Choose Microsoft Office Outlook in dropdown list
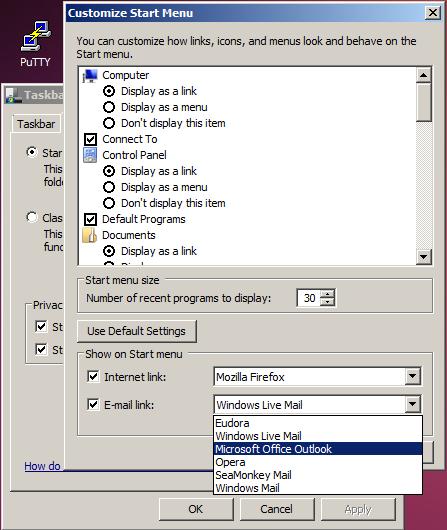Viewport: 447px width, 530px height. pos(318,449)
